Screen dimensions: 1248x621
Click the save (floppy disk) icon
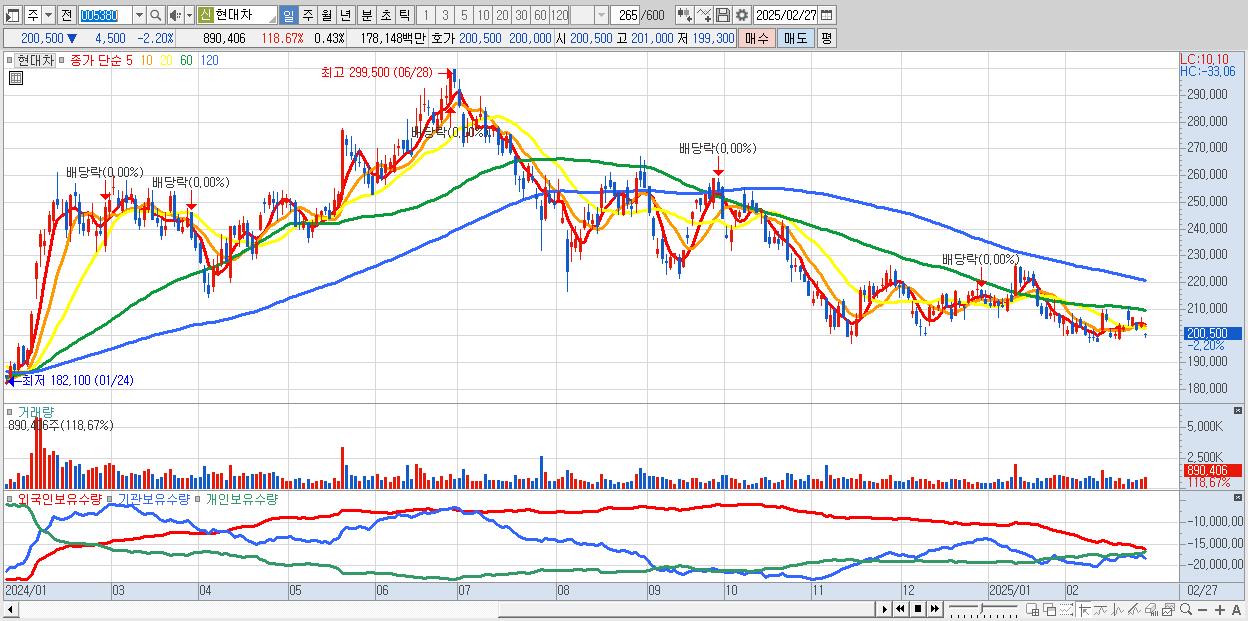pyautogui.click(x=723, y=15)
